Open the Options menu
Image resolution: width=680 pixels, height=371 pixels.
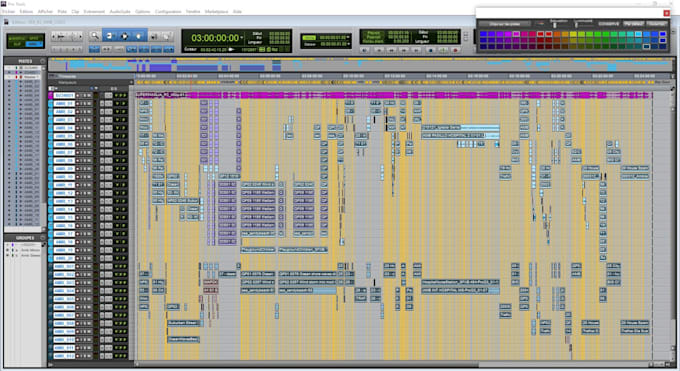pos(142,11)
